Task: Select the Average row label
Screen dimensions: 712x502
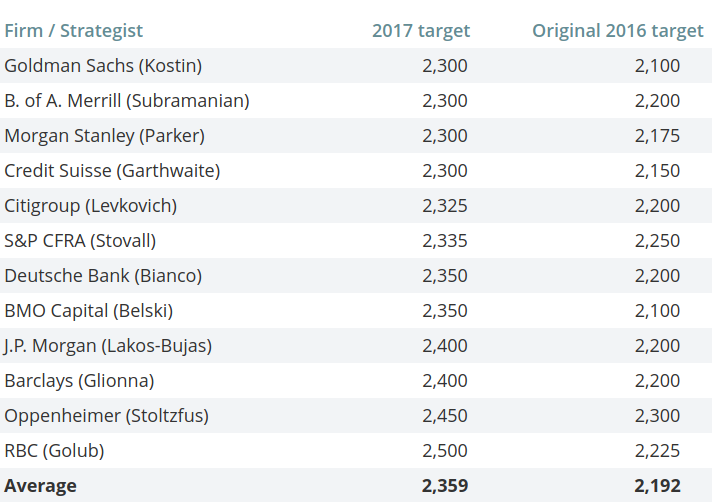Action: coord(40,486)
